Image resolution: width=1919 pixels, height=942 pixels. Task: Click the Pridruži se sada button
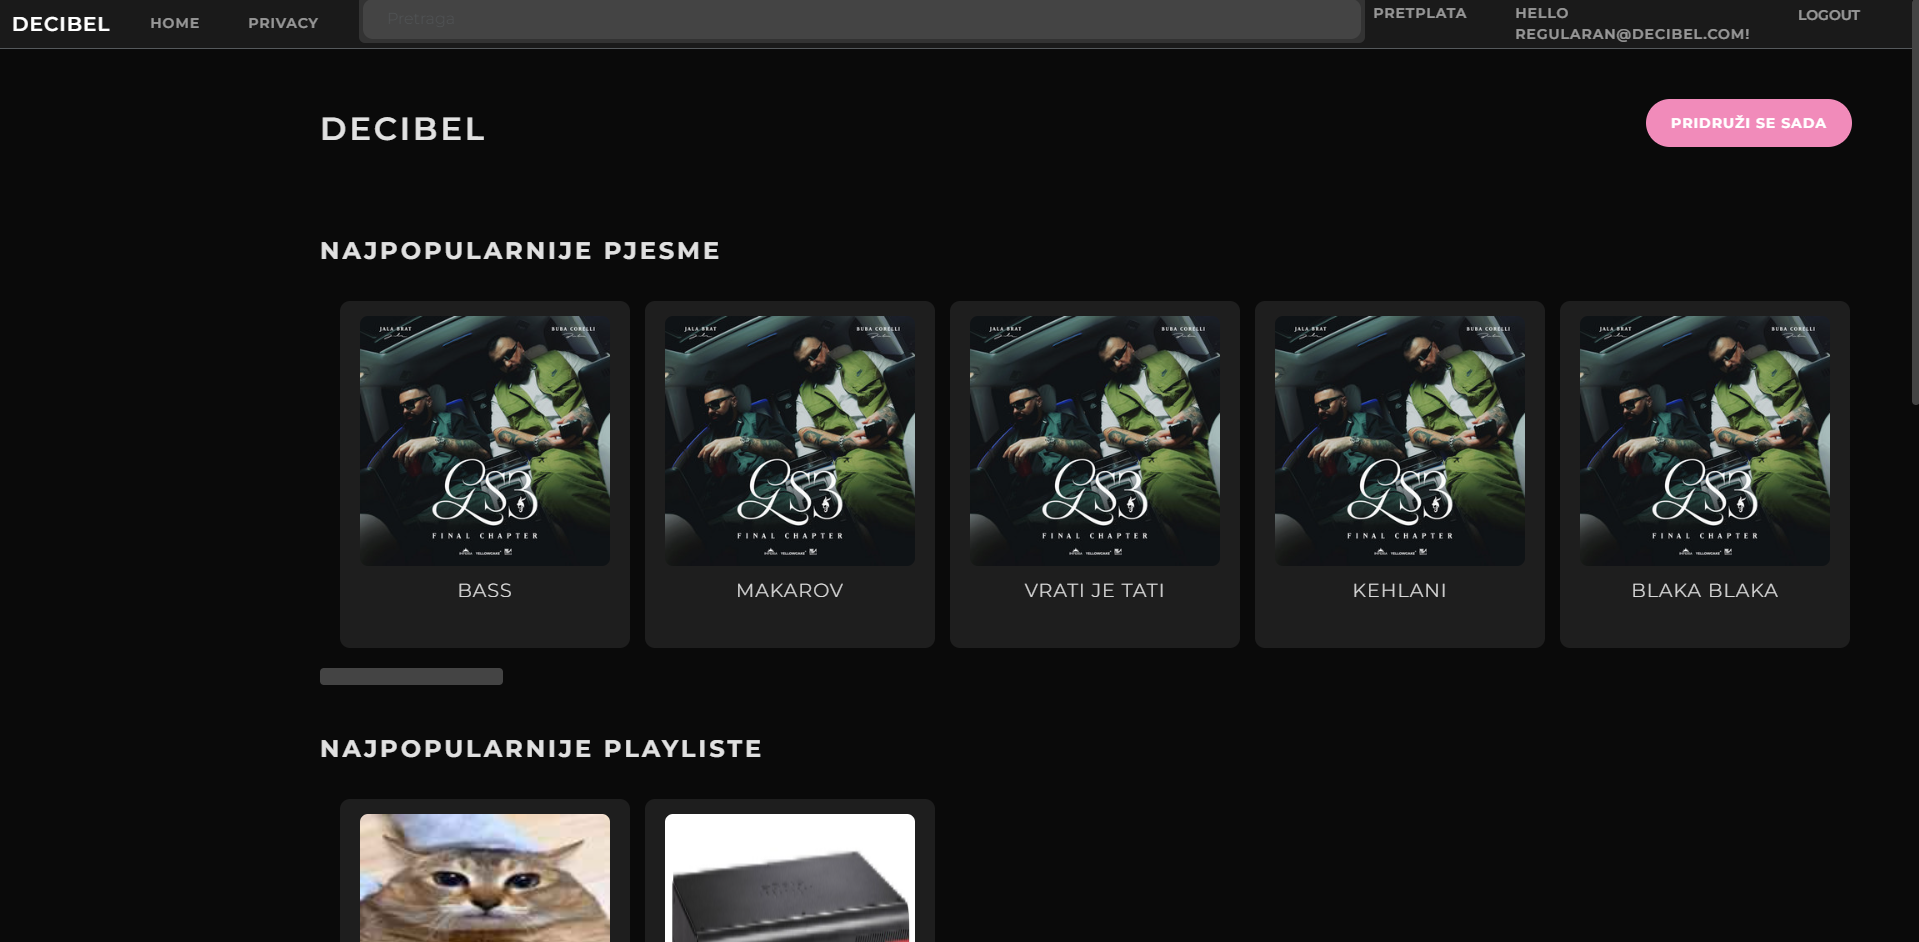point(1749,123)
